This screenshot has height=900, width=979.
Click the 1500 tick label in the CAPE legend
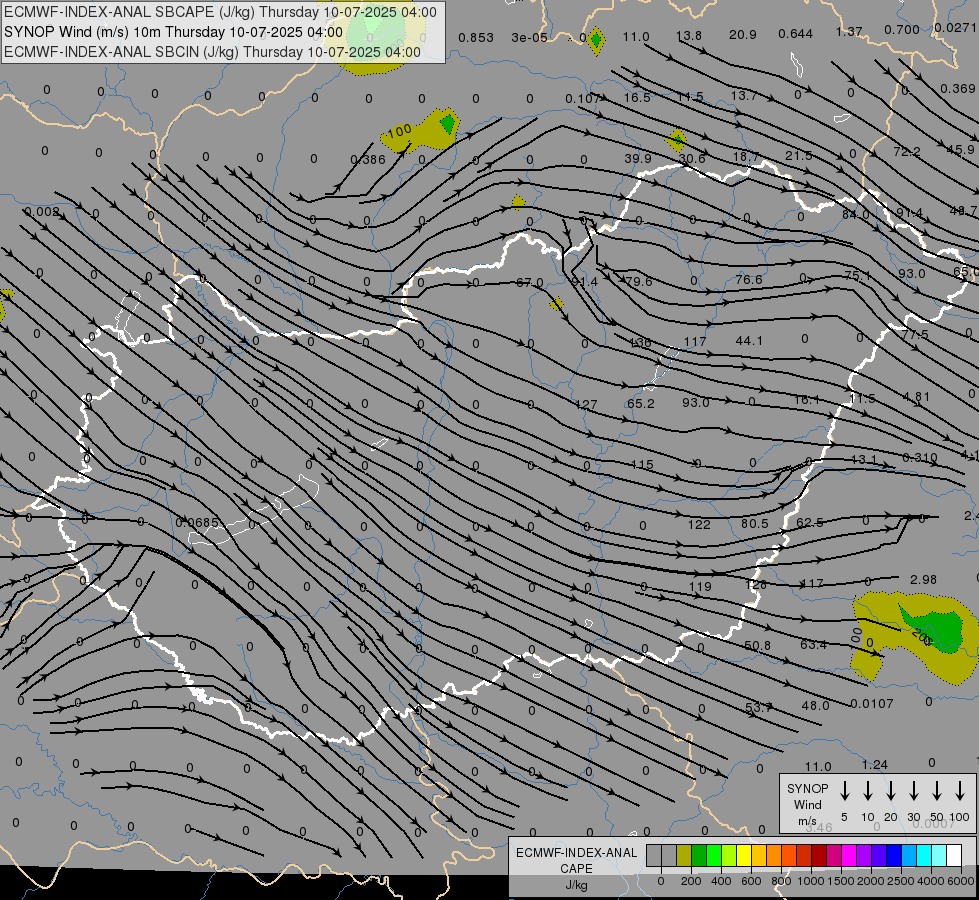pos(840,881)
